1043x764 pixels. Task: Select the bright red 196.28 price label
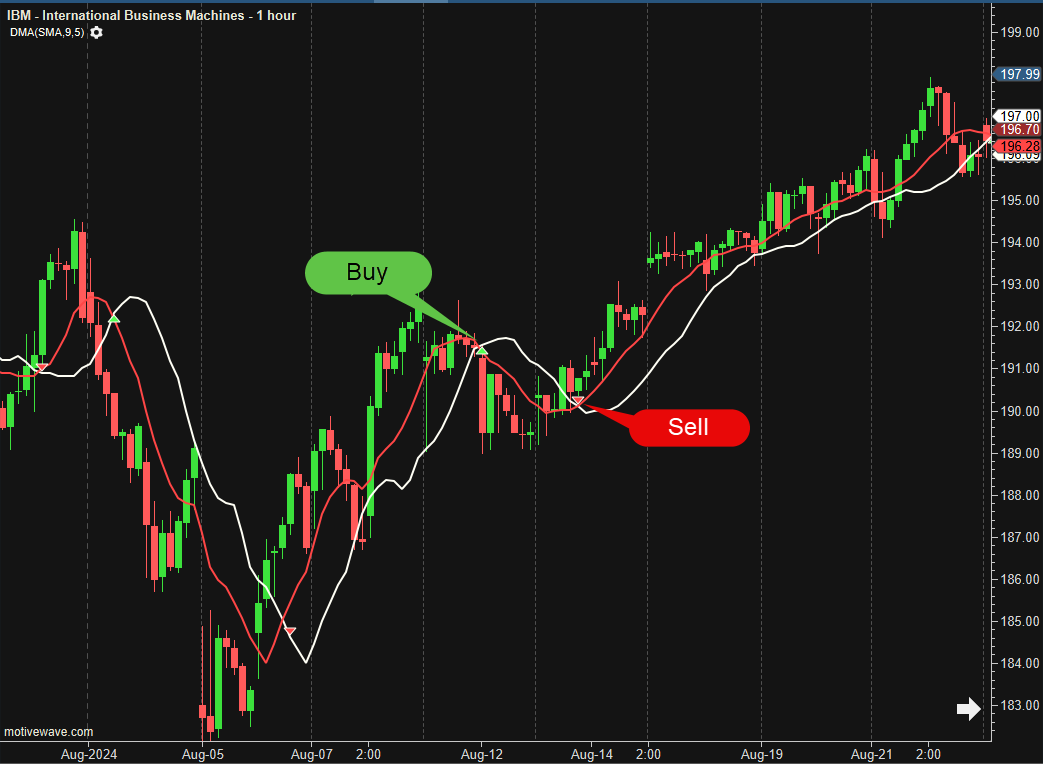(x=1020, y=146)
